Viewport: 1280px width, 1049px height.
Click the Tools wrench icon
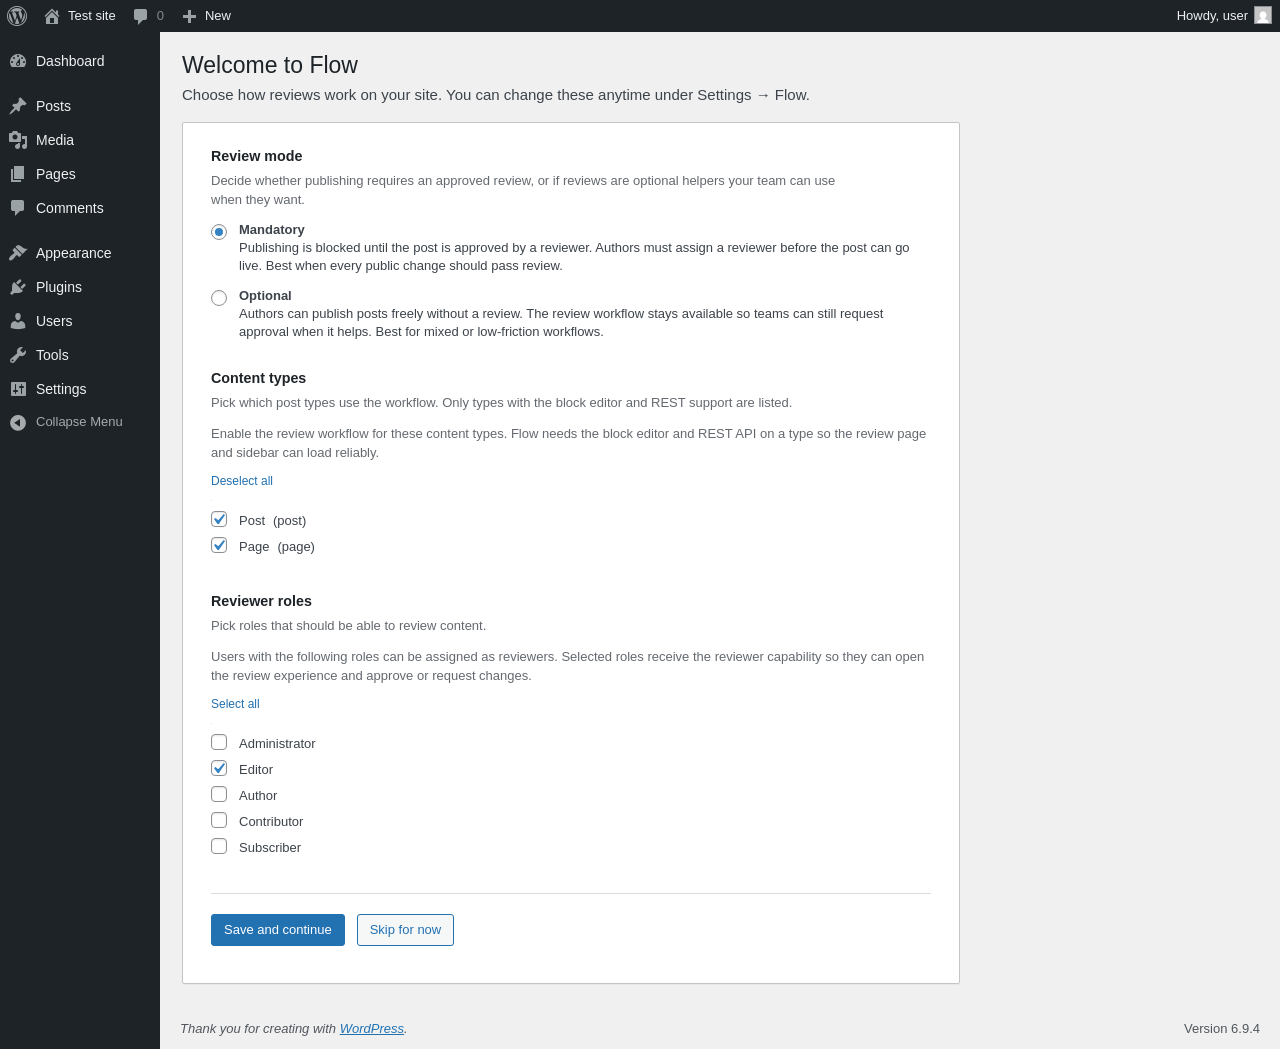pos(18,355)
